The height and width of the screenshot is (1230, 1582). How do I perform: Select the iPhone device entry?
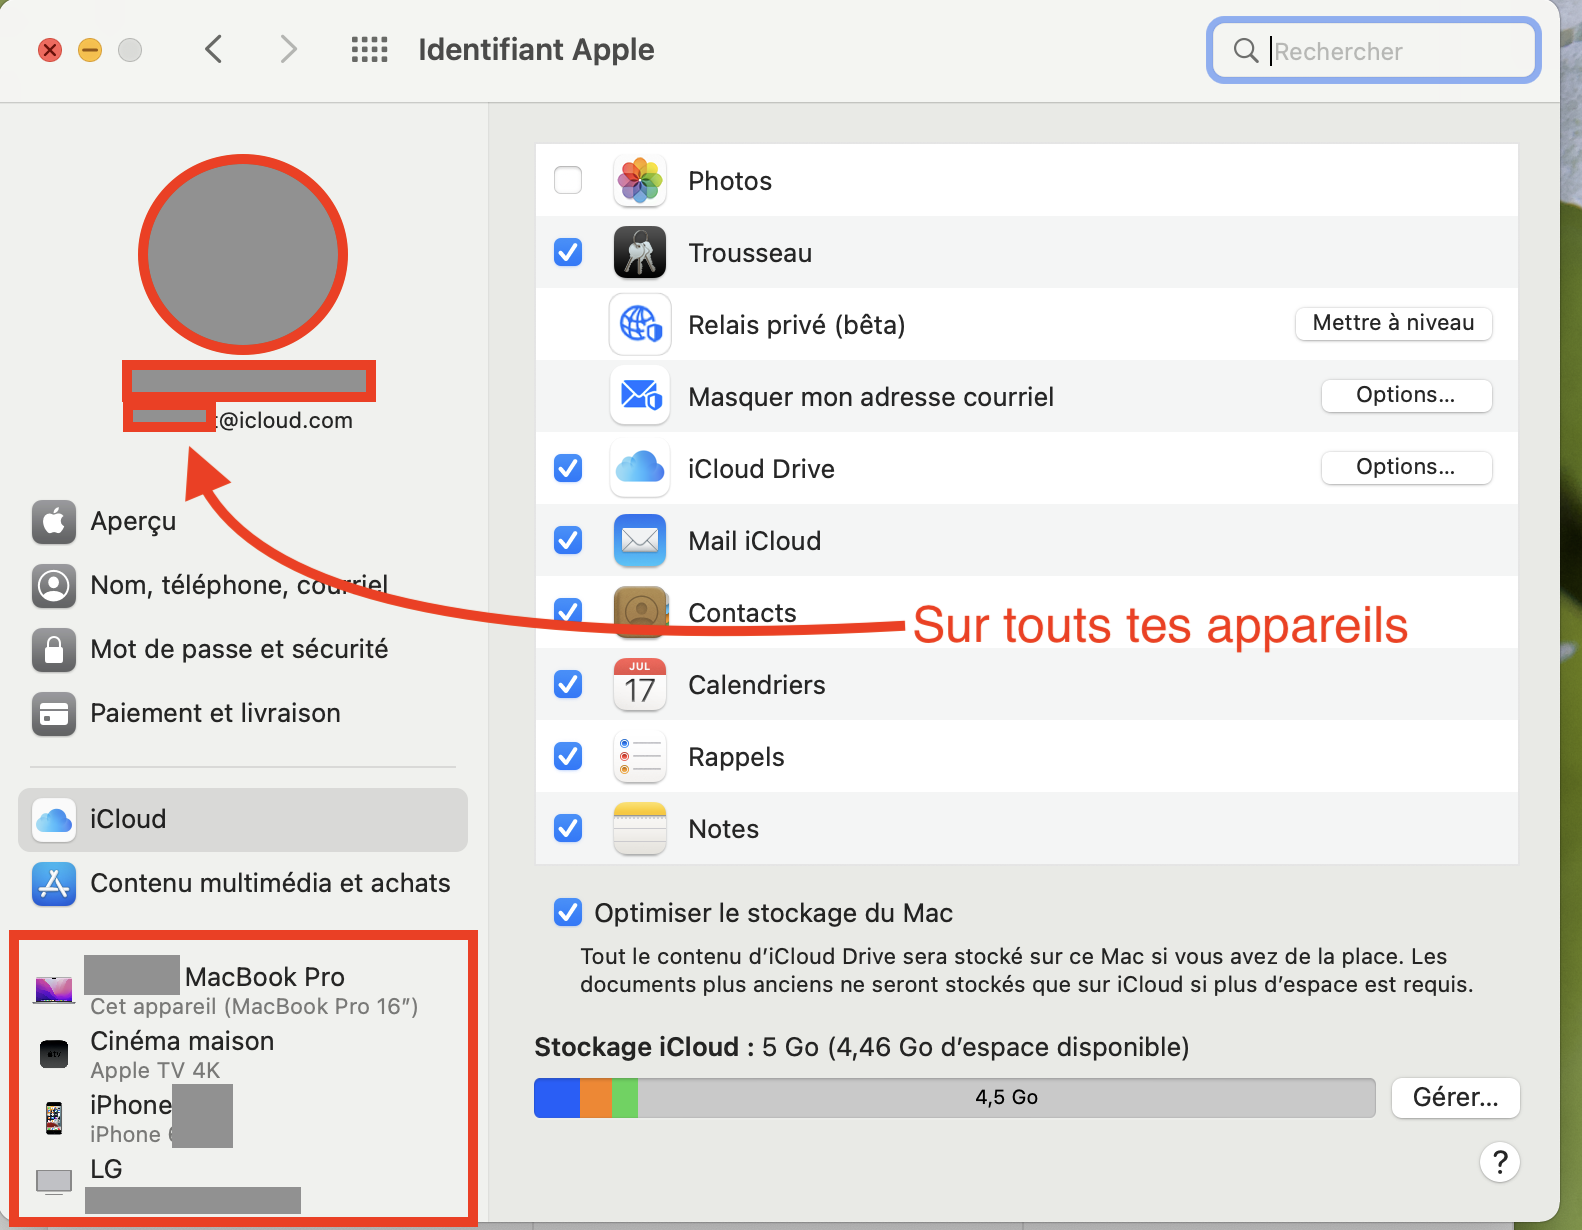pyautogui.click(x=134, y=1118)
